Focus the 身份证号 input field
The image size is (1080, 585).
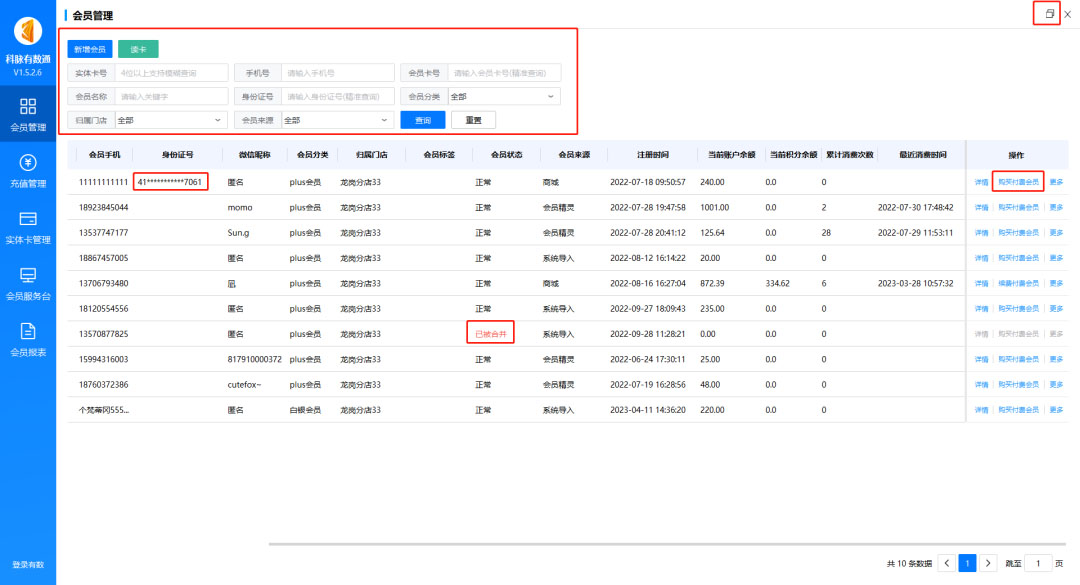pyautogui.click(x=338, y=96)
